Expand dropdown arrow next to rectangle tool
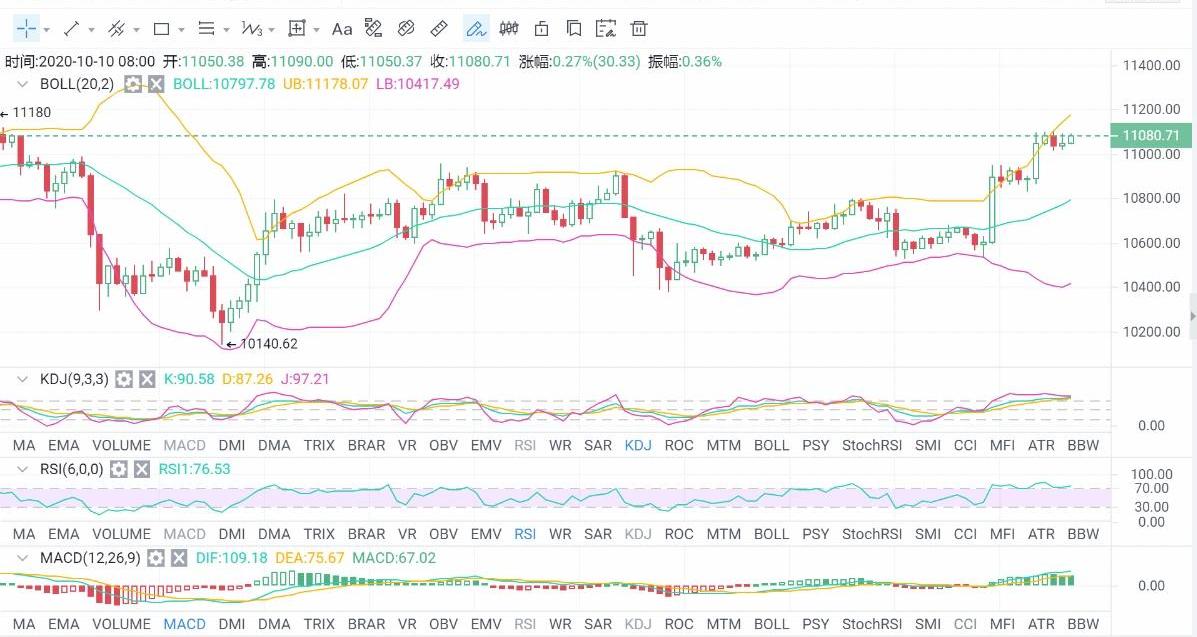The height and width of the screenshot is (637, 1197). point(181,29)
